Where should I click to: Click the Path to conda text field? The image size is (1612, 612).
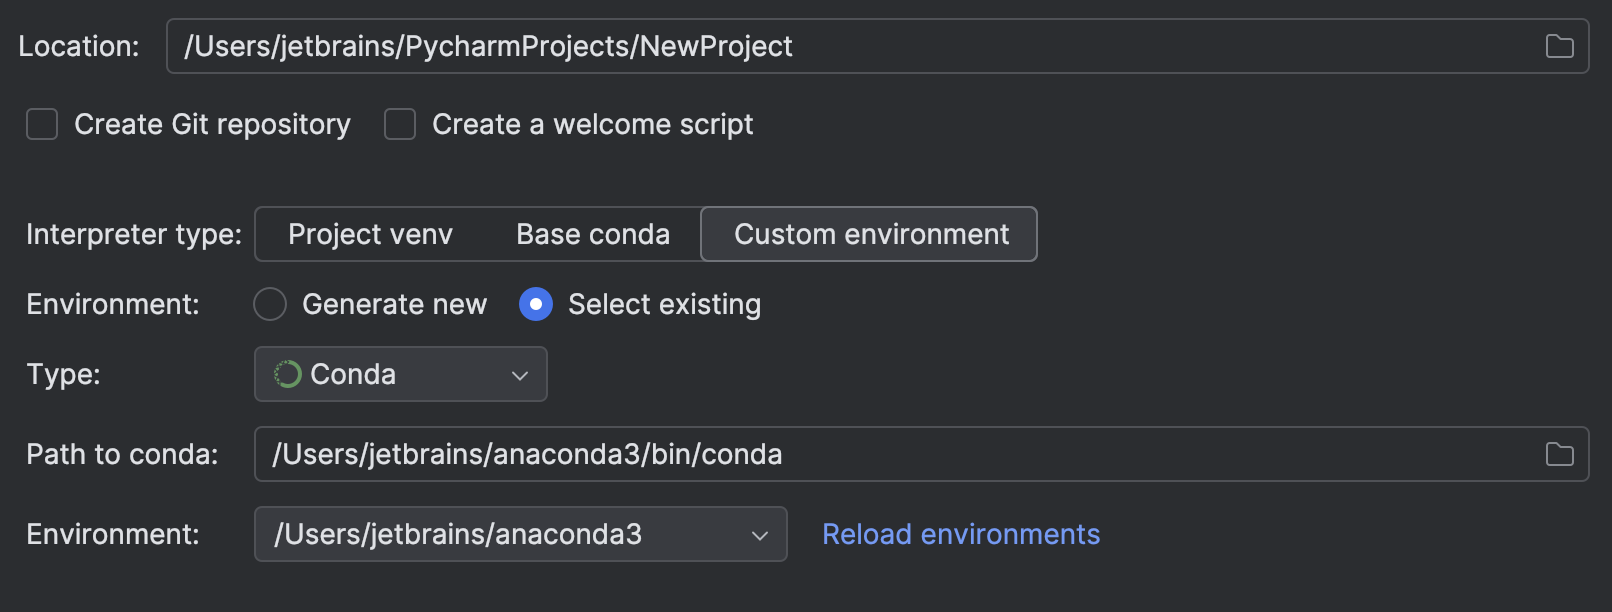(x=600, y=454)
